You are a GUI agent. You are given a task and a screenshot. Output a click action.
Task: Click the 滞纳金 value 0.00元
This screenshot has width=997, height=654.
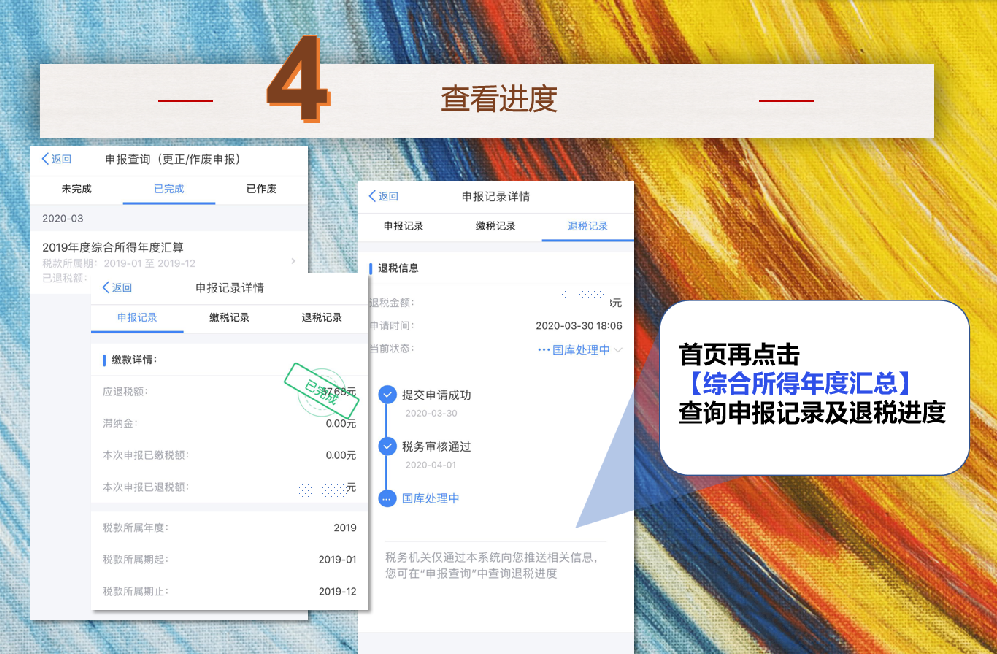(x=341, y=423)
